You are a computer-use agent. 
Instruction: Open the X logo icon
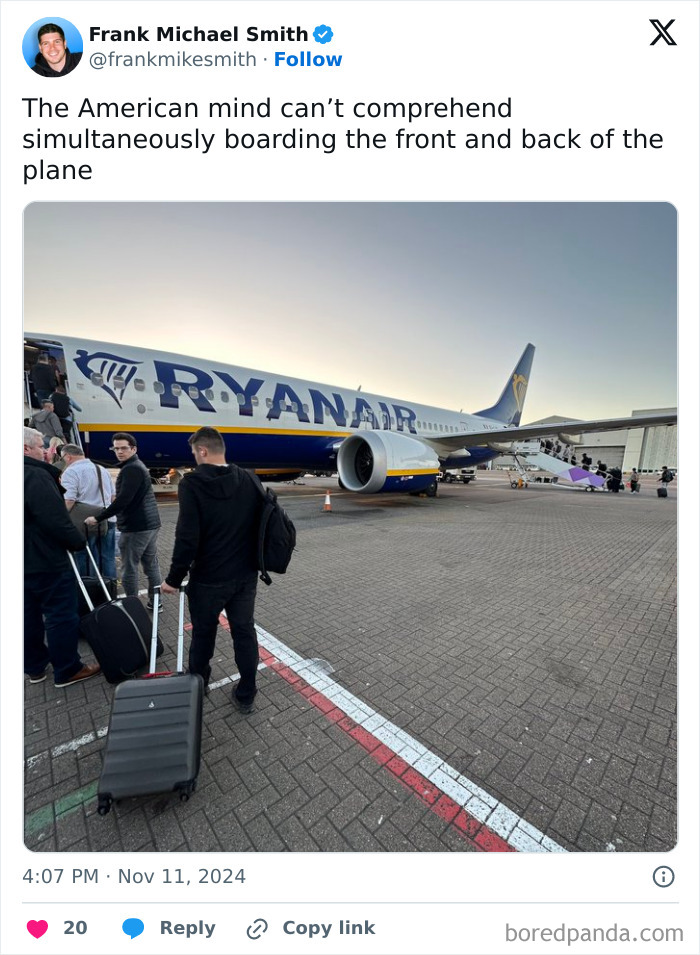point(663,32)
